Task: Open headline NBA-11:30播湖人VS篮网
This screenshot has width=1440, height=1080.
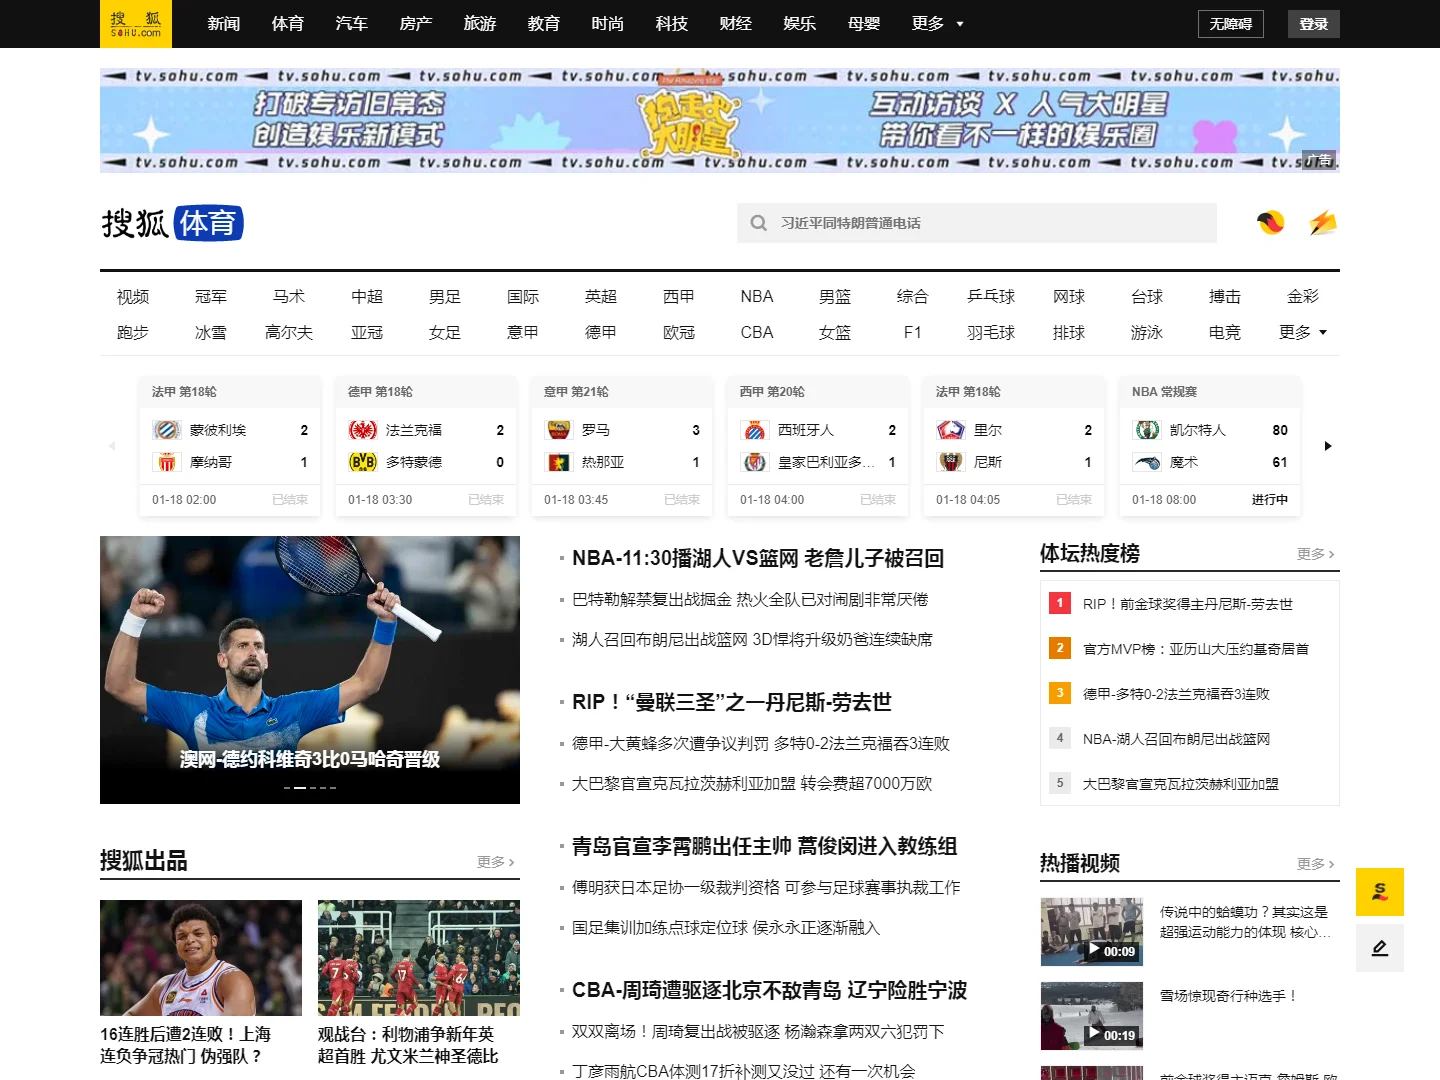Action: pos(758,558)
